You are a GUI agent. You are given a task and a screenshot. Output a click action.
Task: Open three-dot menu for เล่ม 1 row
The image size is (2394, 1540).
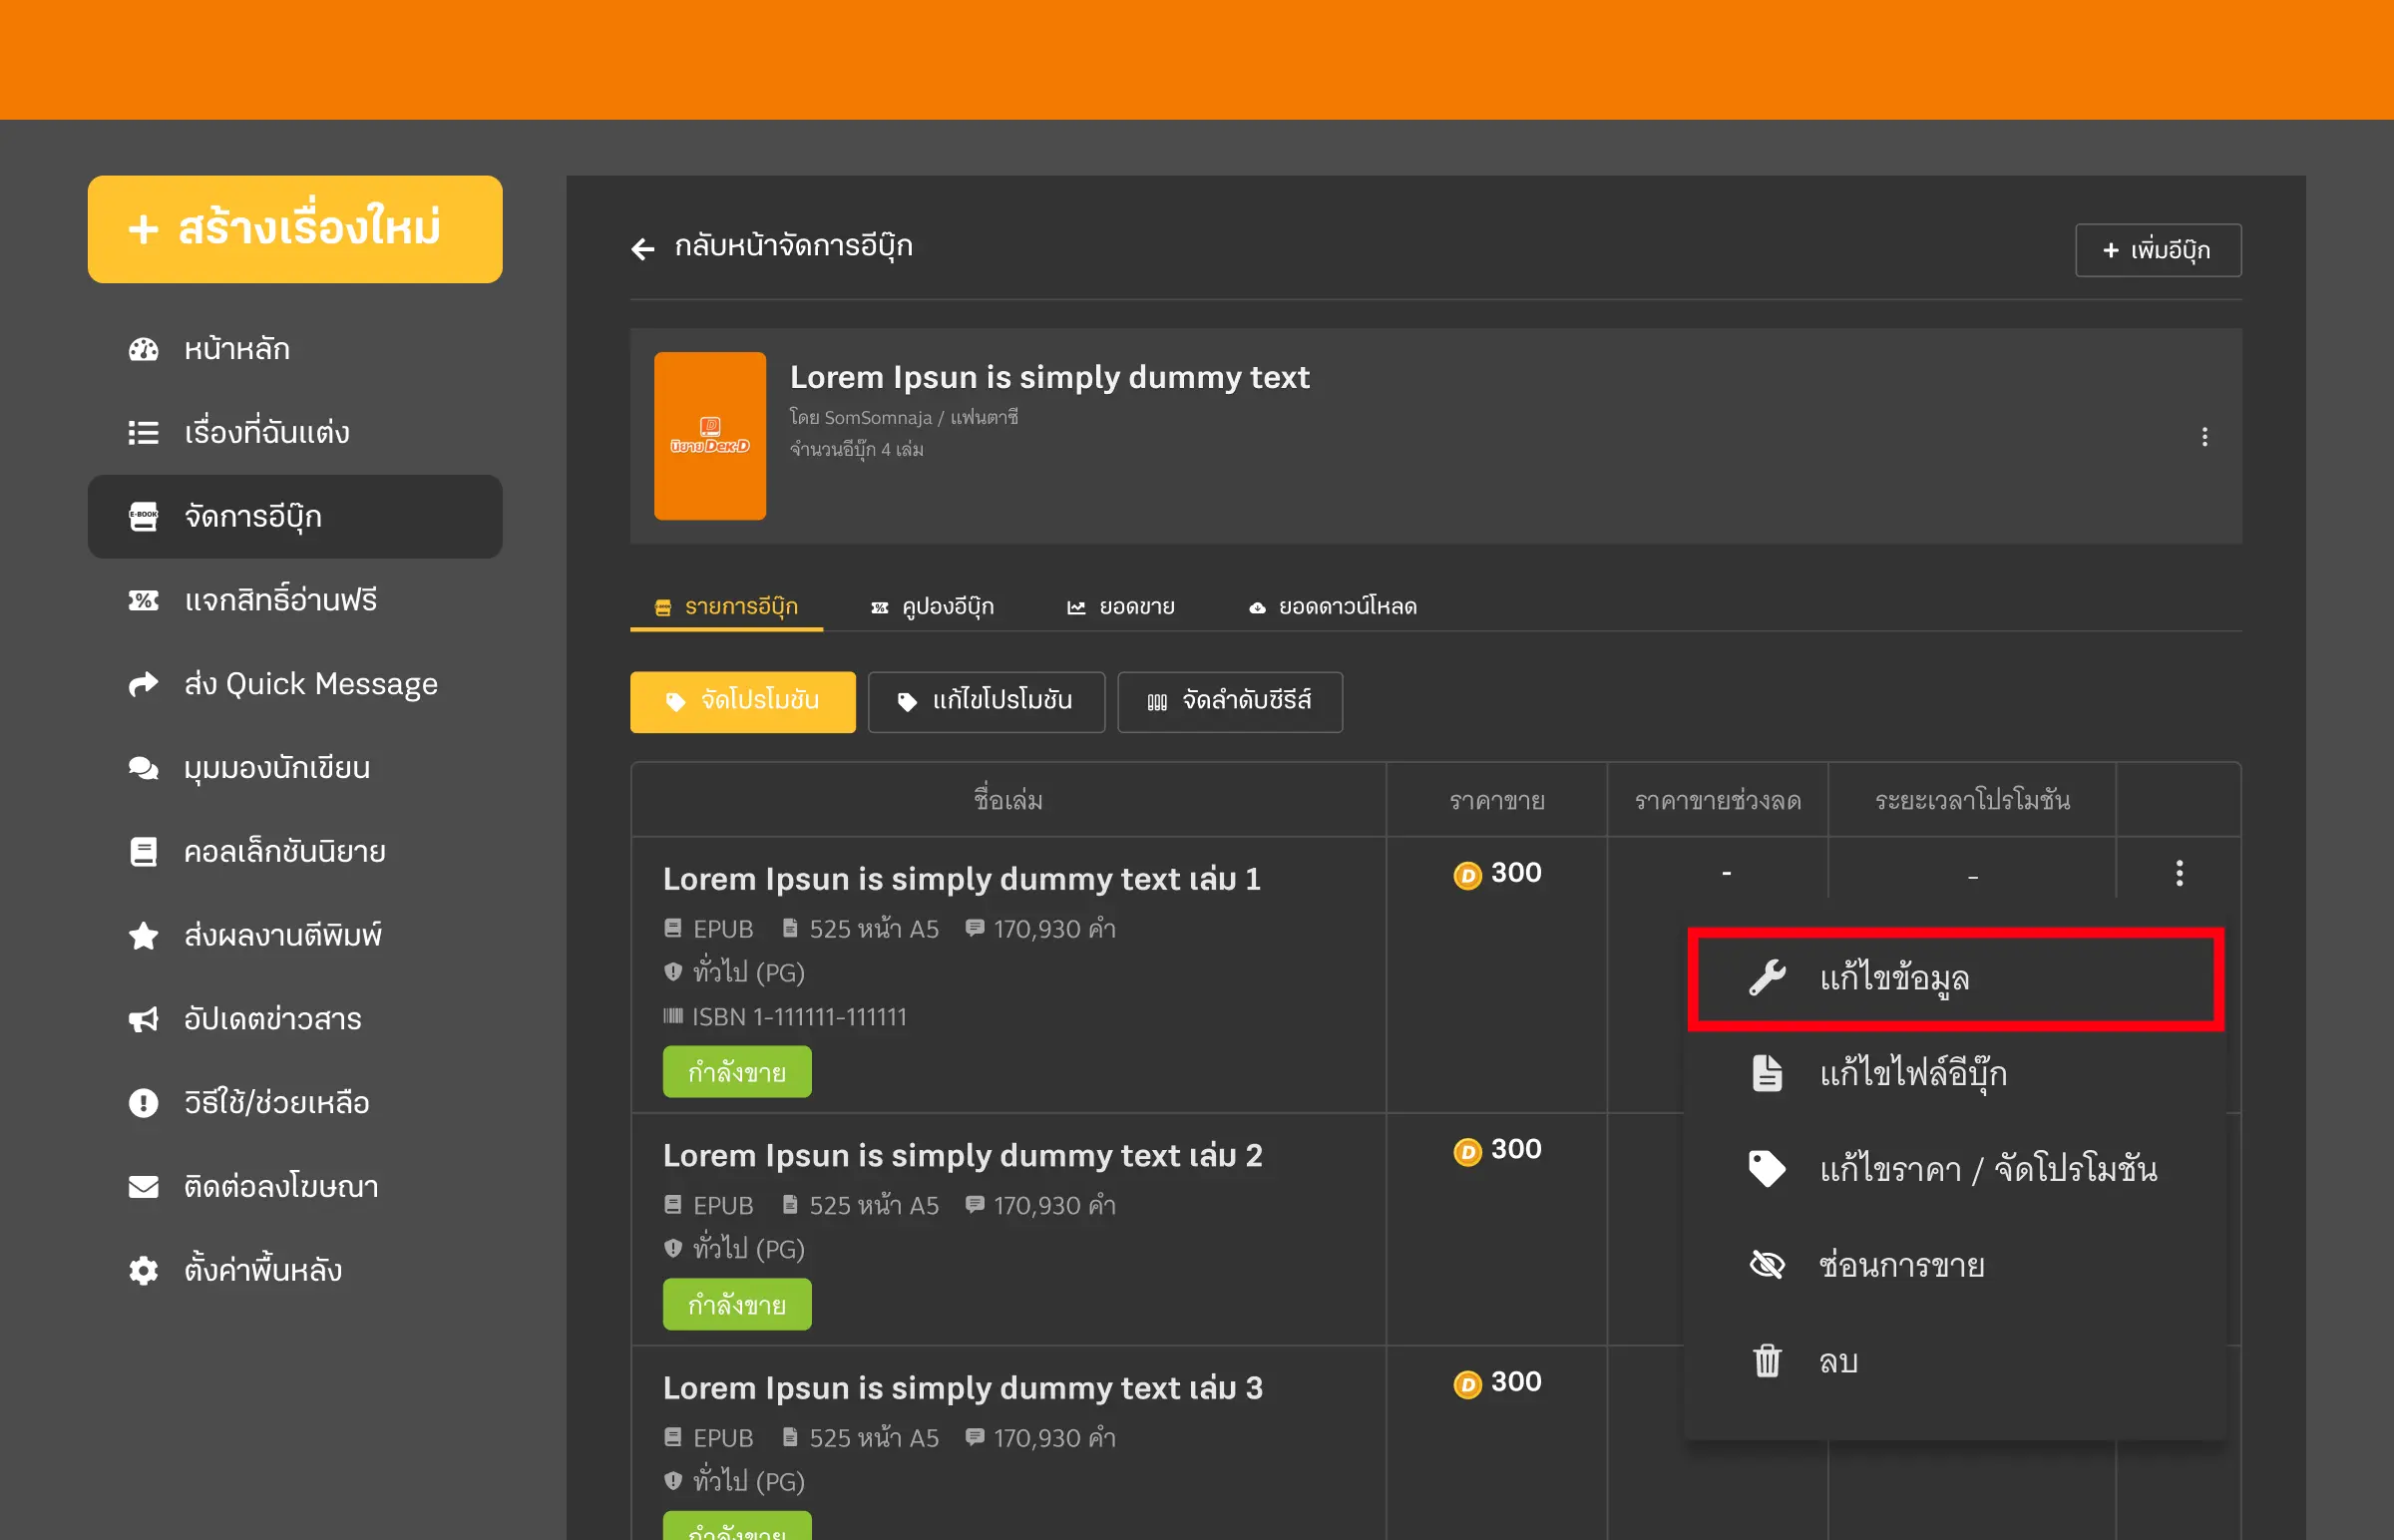pyautogui.click(x=2179, y=873)
